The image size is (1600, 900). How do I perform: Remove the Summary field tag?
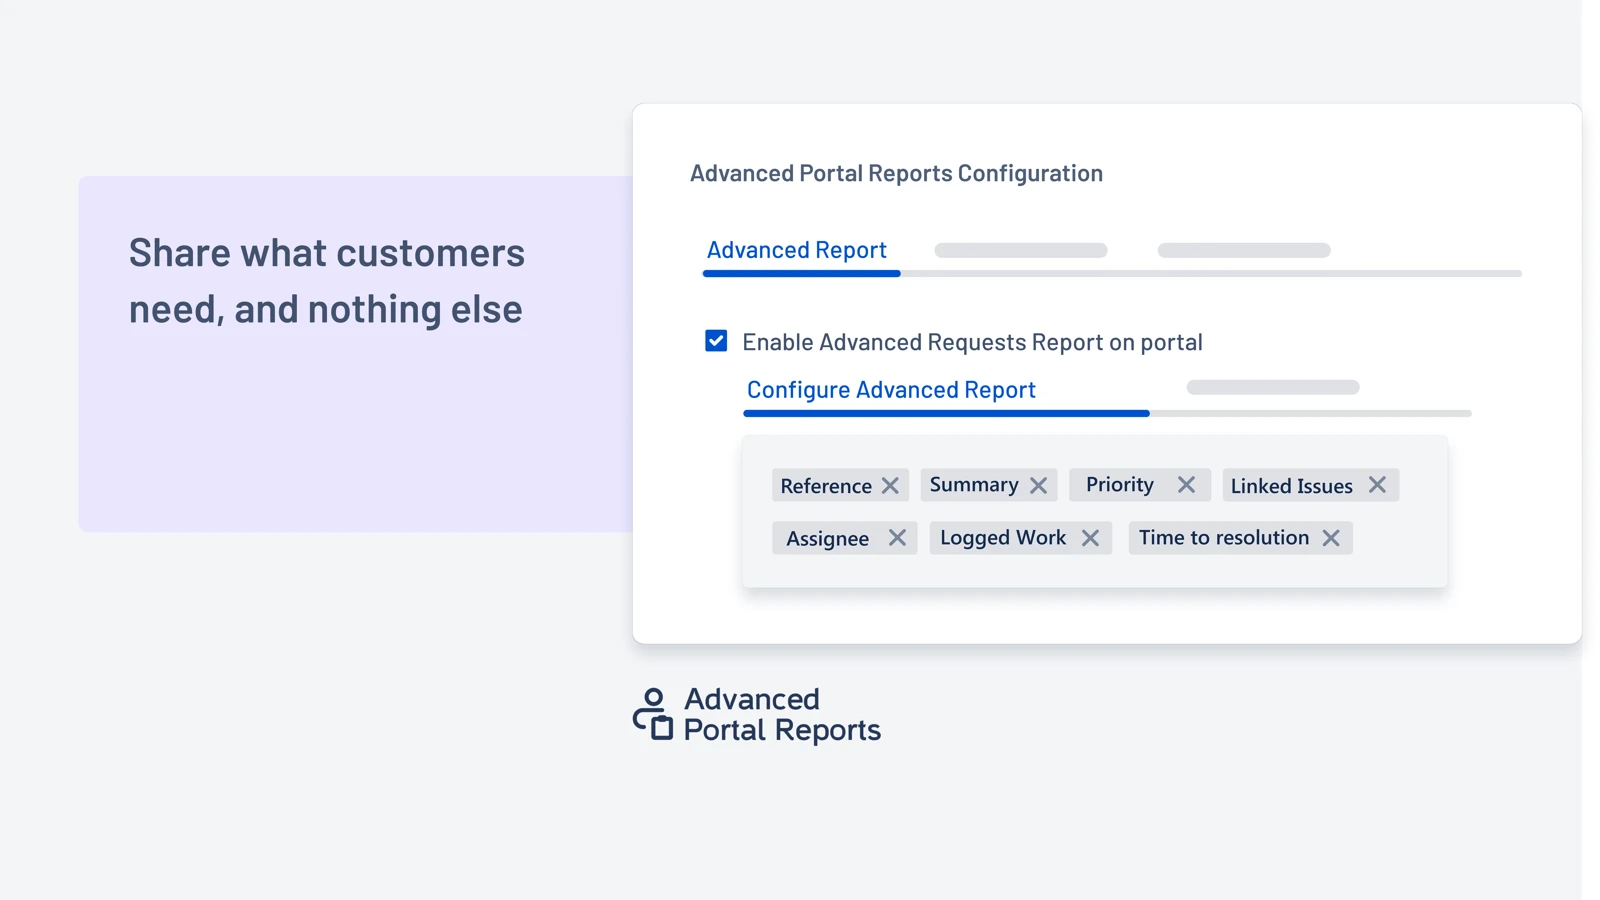(x=1038, y=486)
